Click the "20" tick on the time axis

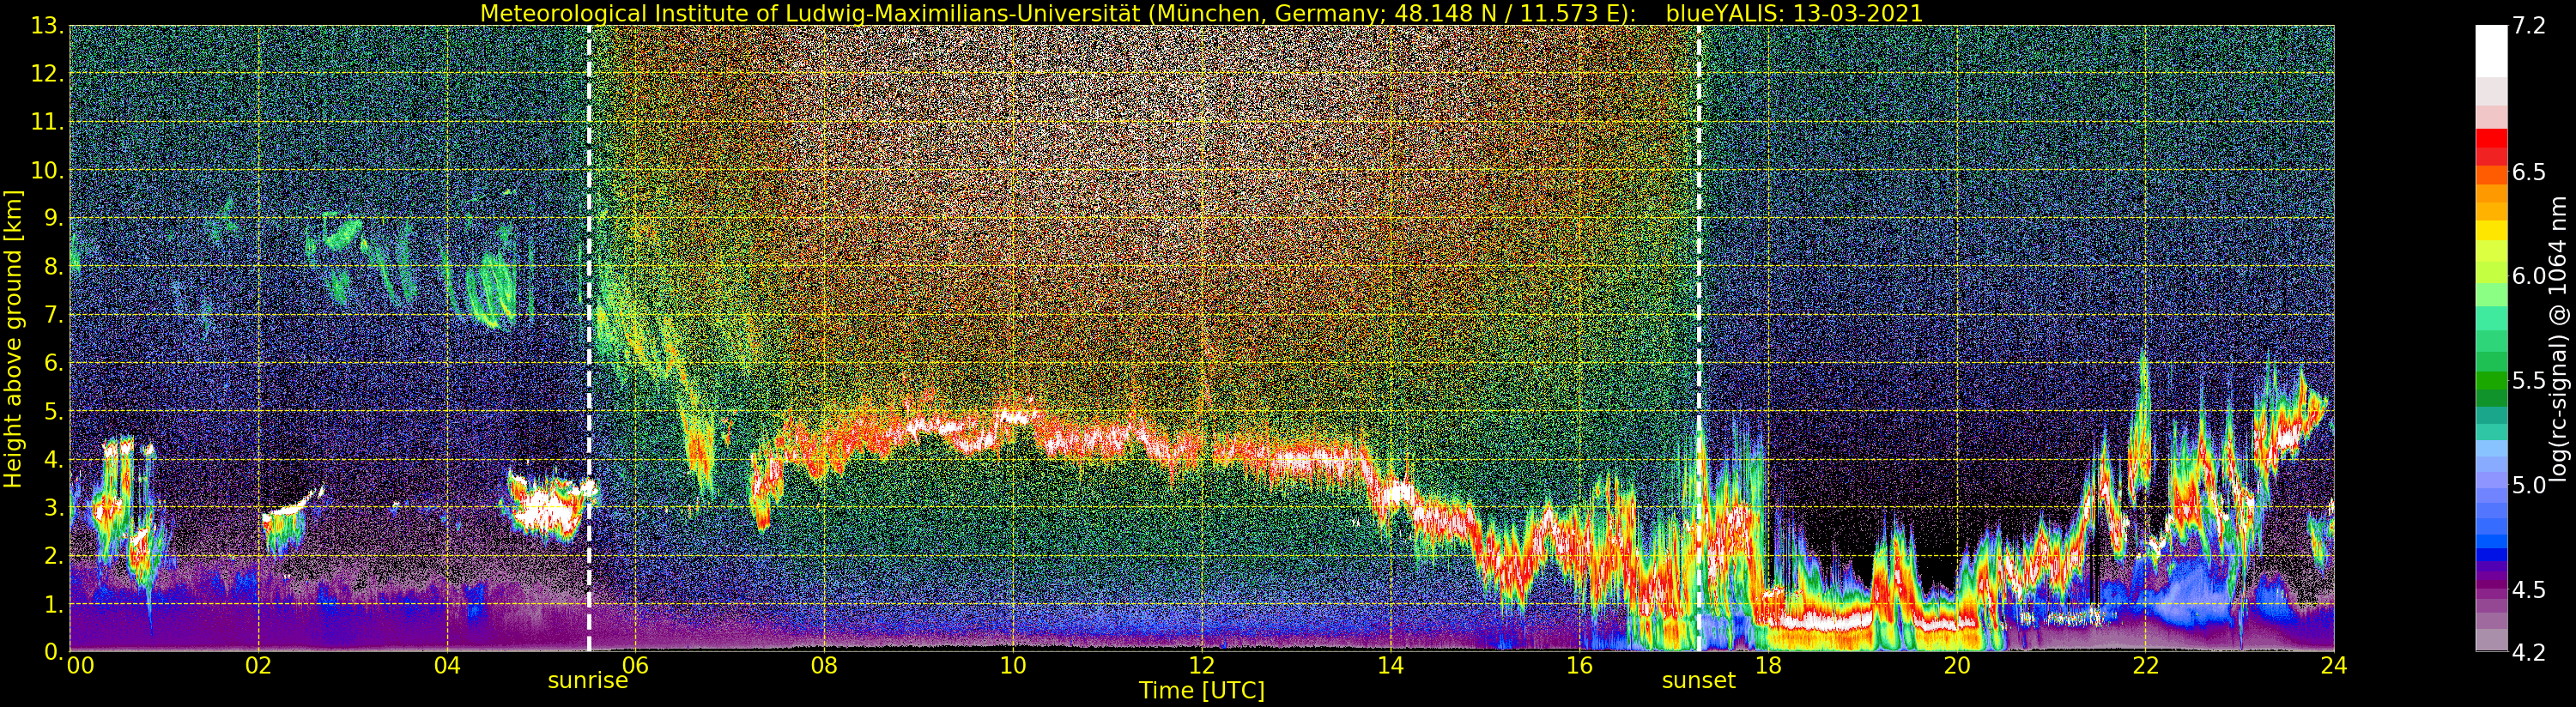(x=1956, y=666)
